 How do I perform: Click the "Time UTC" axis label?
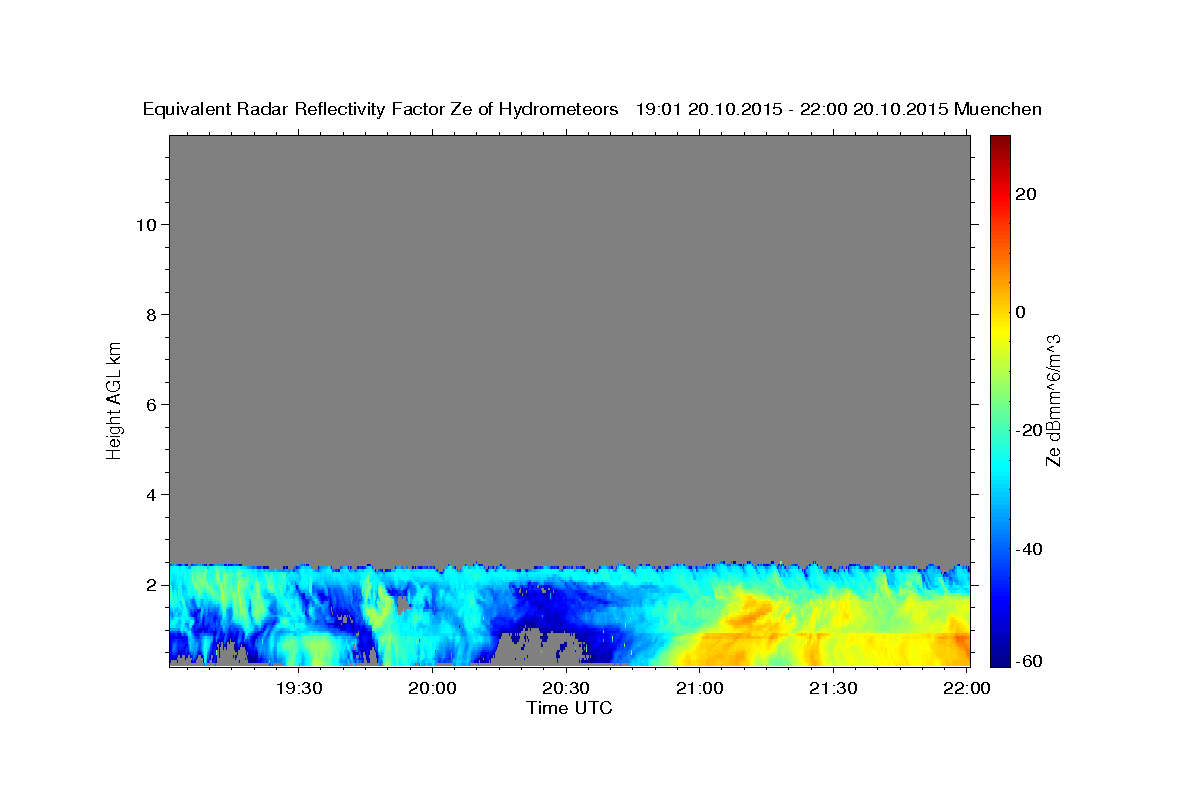tap(569, 708)
